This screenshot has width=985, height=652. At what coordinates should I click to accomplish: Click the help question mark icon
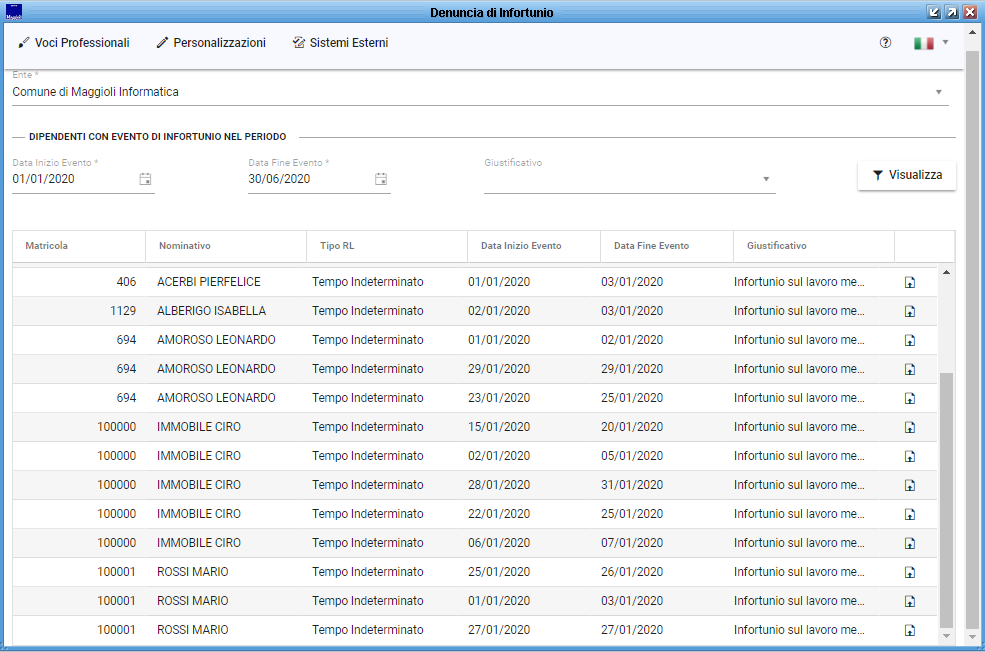(x=885, y=43)
